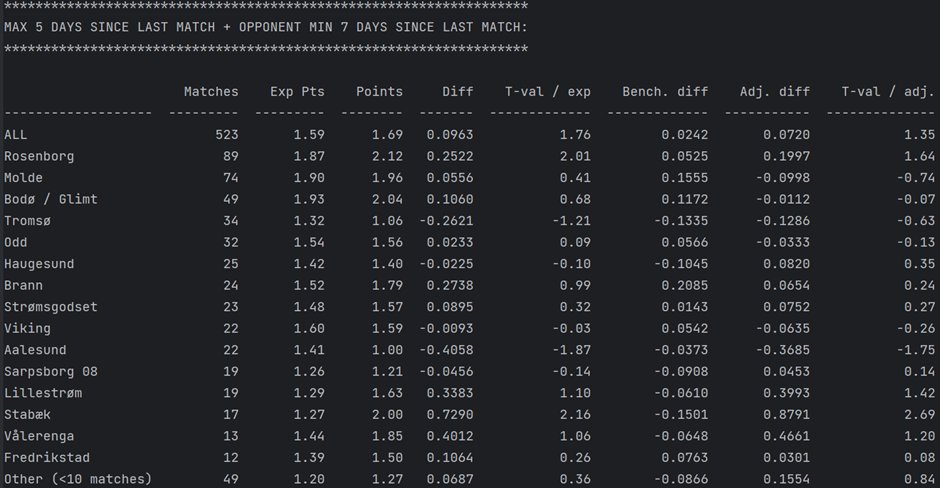940x488 pixels.
Task: Click Vålerenga's diff value 0.4012
Action: (x=450, y=437)
